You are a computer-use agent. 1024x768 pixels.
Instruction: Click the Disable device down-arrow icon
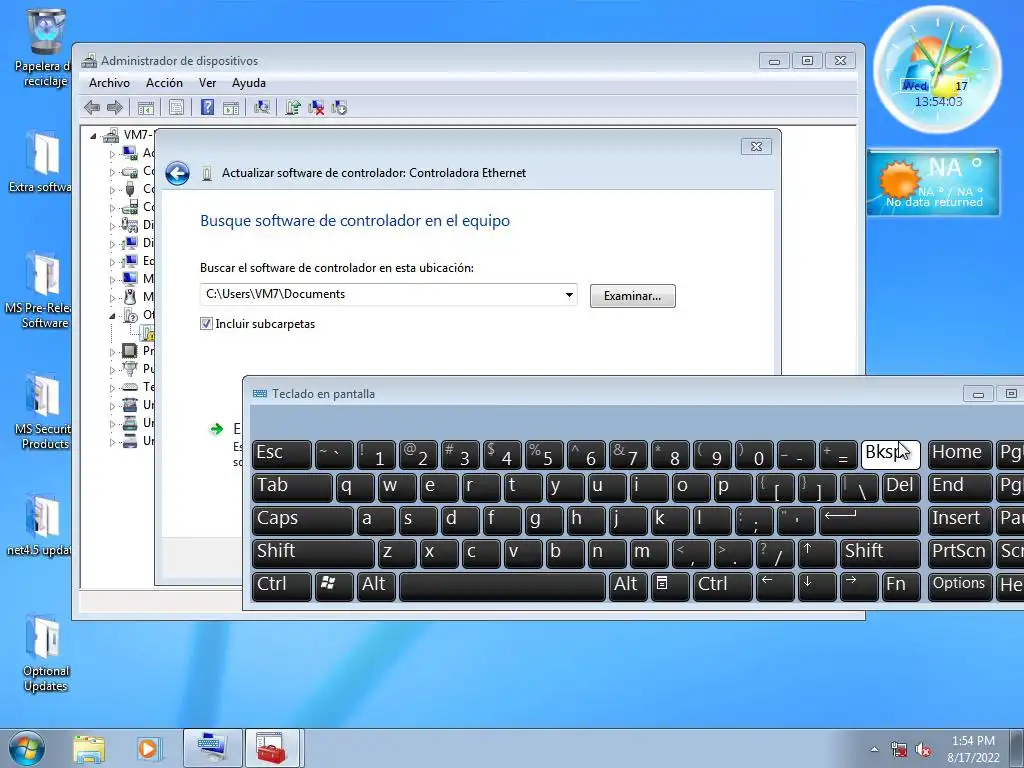tap(339, 108)
